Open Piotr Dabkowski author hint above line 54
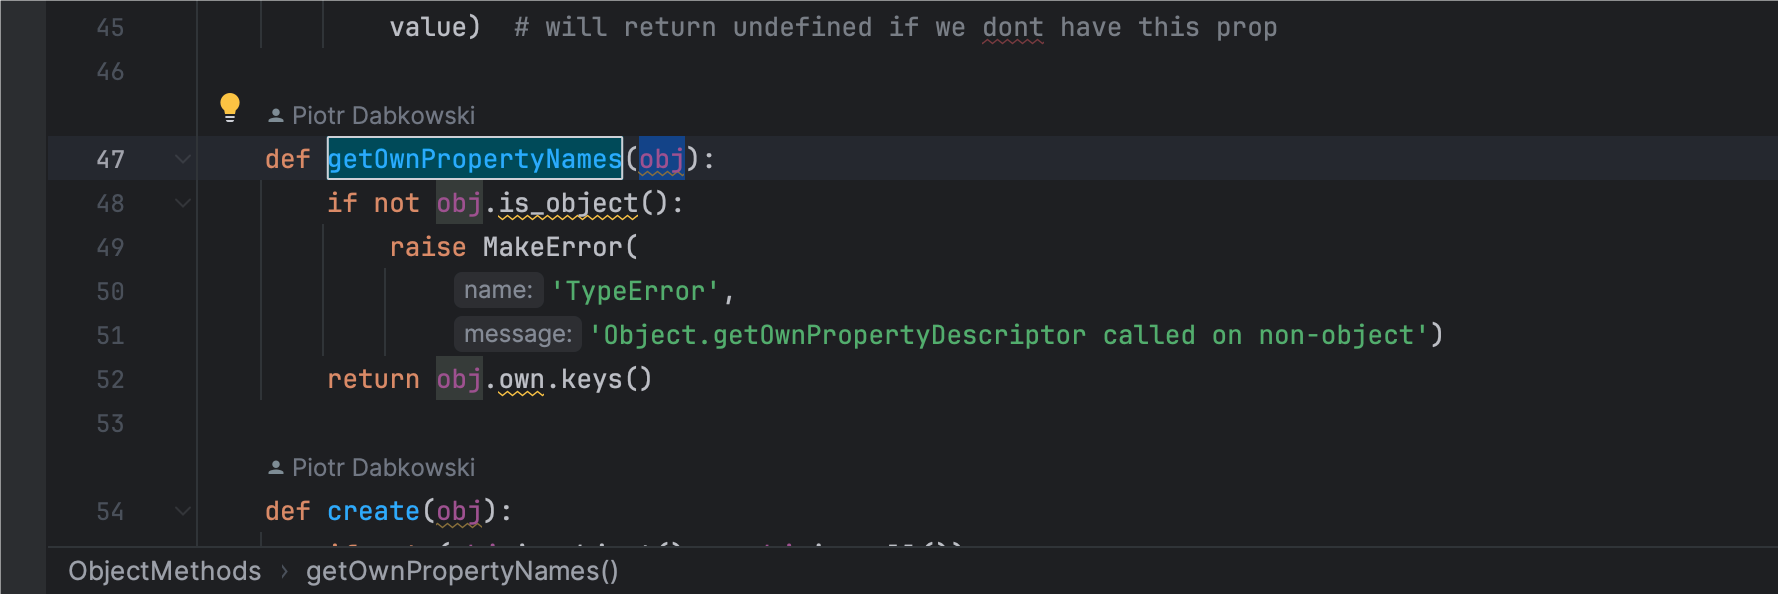 point(383,468)
